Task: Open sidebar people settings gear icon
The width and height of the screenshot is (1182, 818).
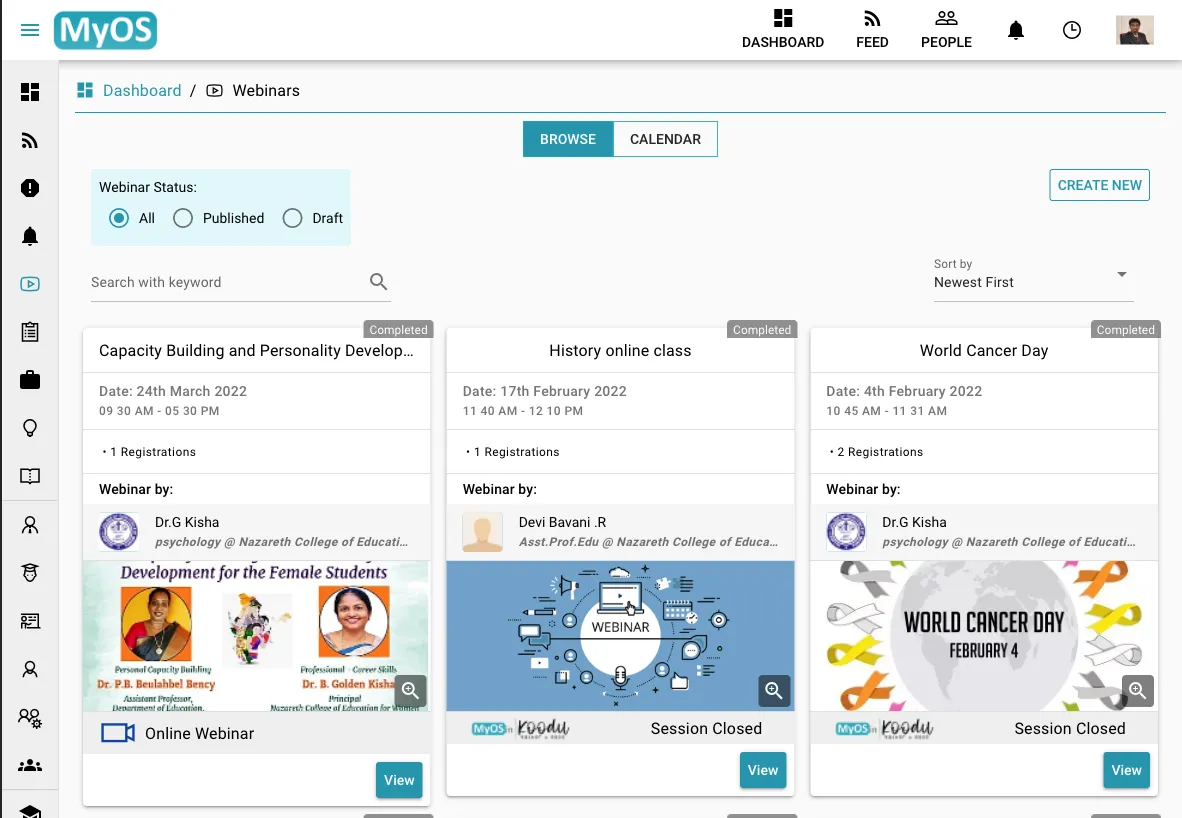Action: [x=30, y=717]
